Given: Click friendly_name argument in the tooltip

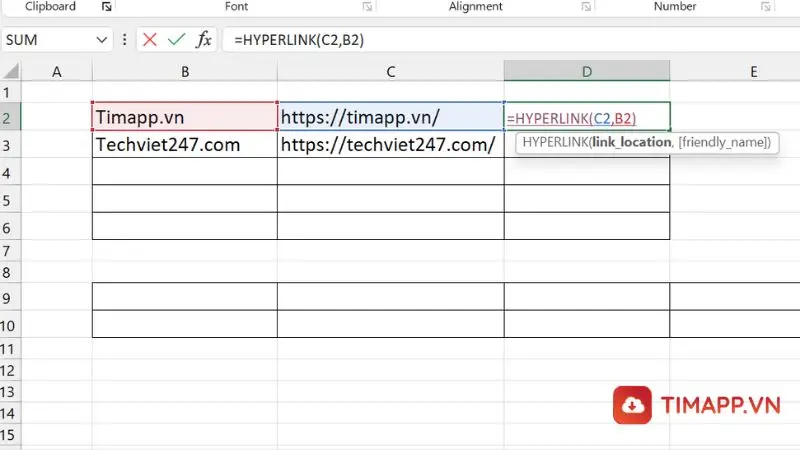Looking at the screenshot, I should 724,142.
